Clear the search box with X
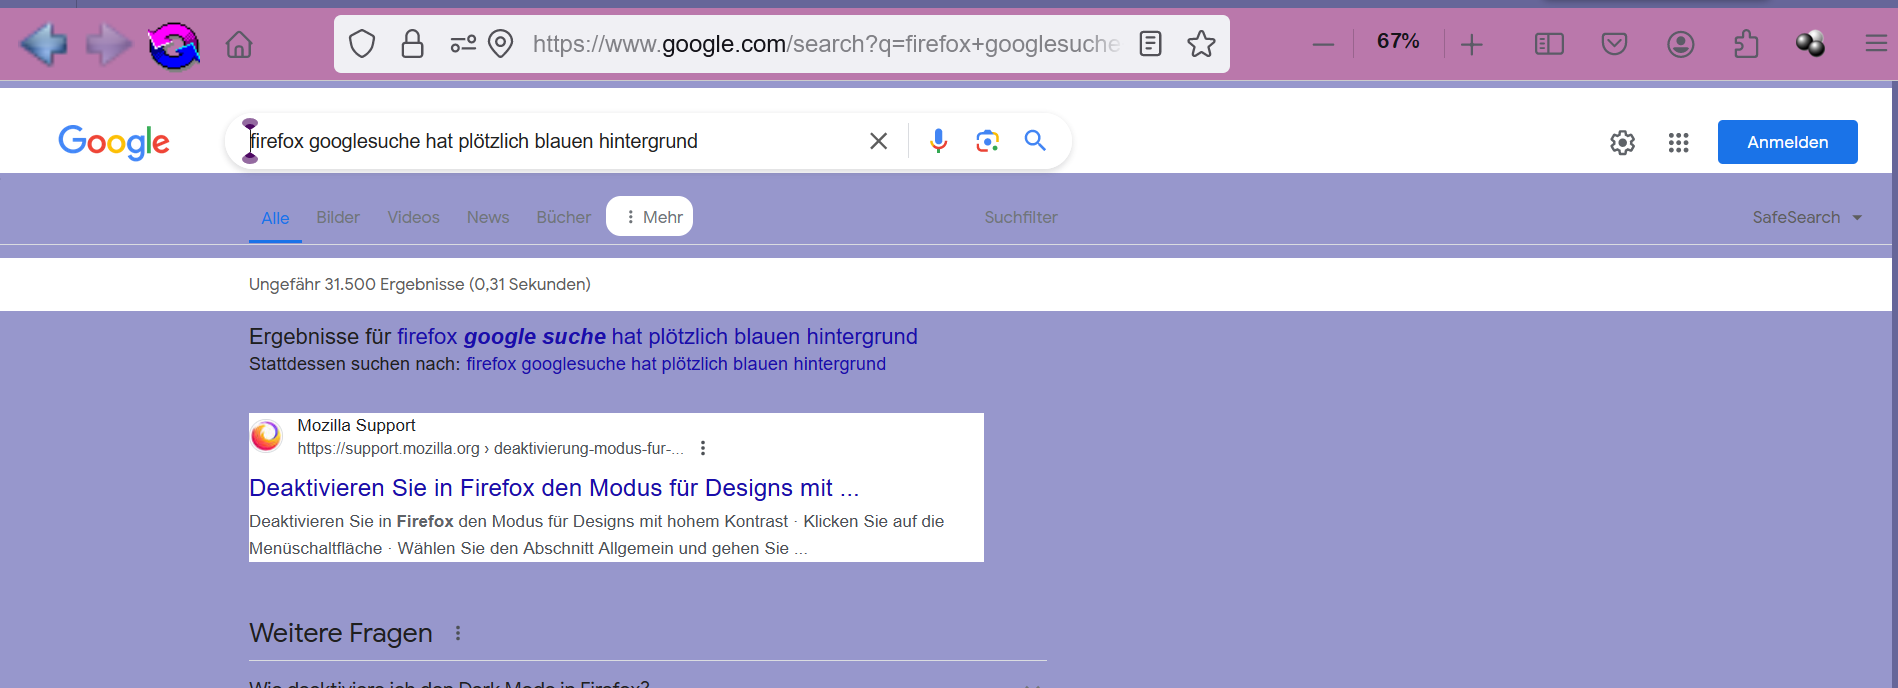Image resolution: width=1898 pixels, height=688 pixels. (x=878, y=141)
